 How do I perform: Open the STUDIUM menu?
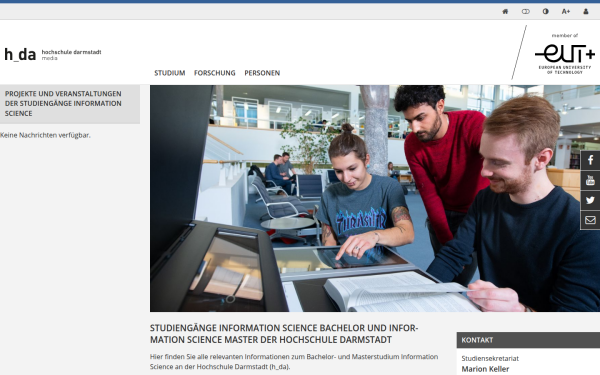[x=170, y=73]
